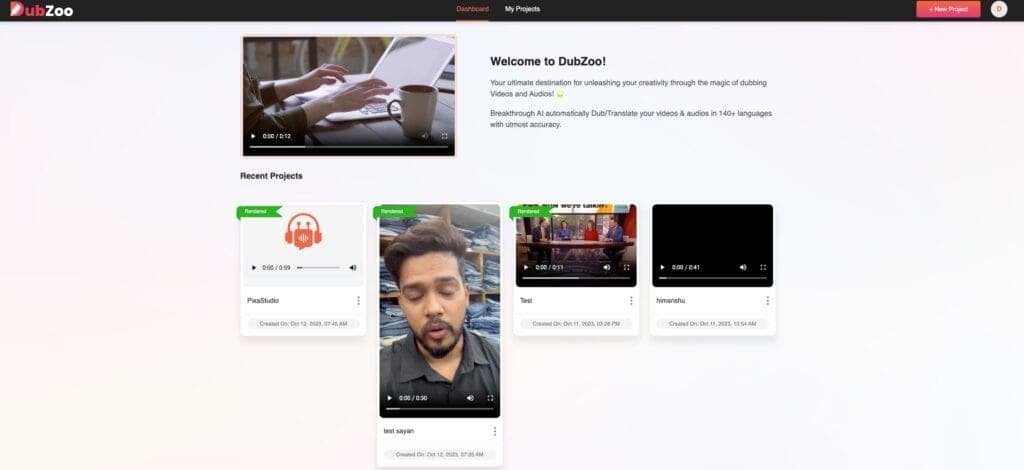The width and height of the screenshot is (1024, 470).
Task: Open the user profile avatar
Action: pyautogui.click(x=998, y=9)
